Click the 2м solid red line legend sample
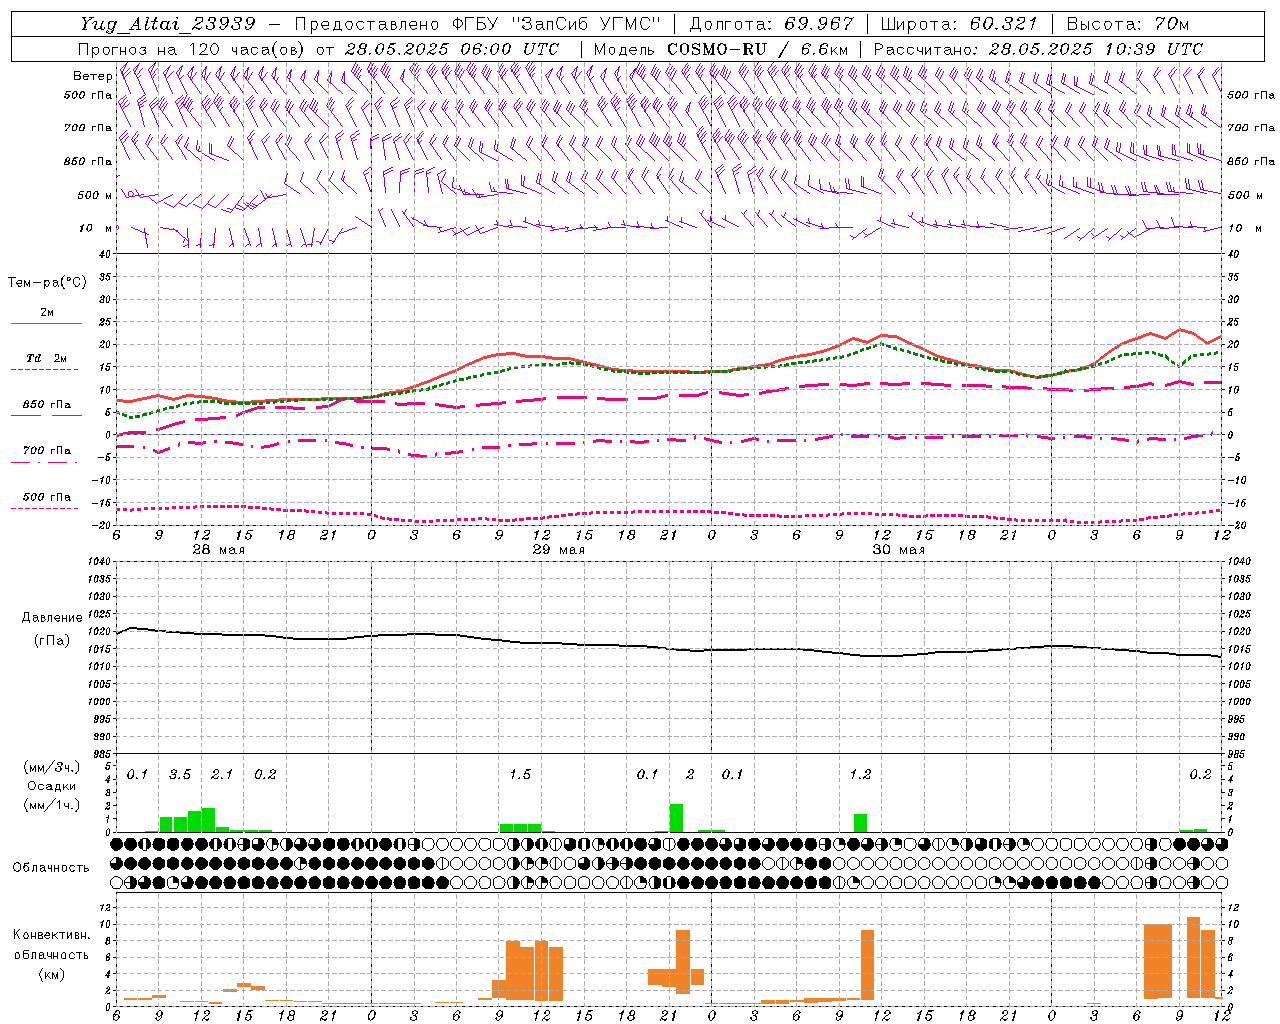 46,323
